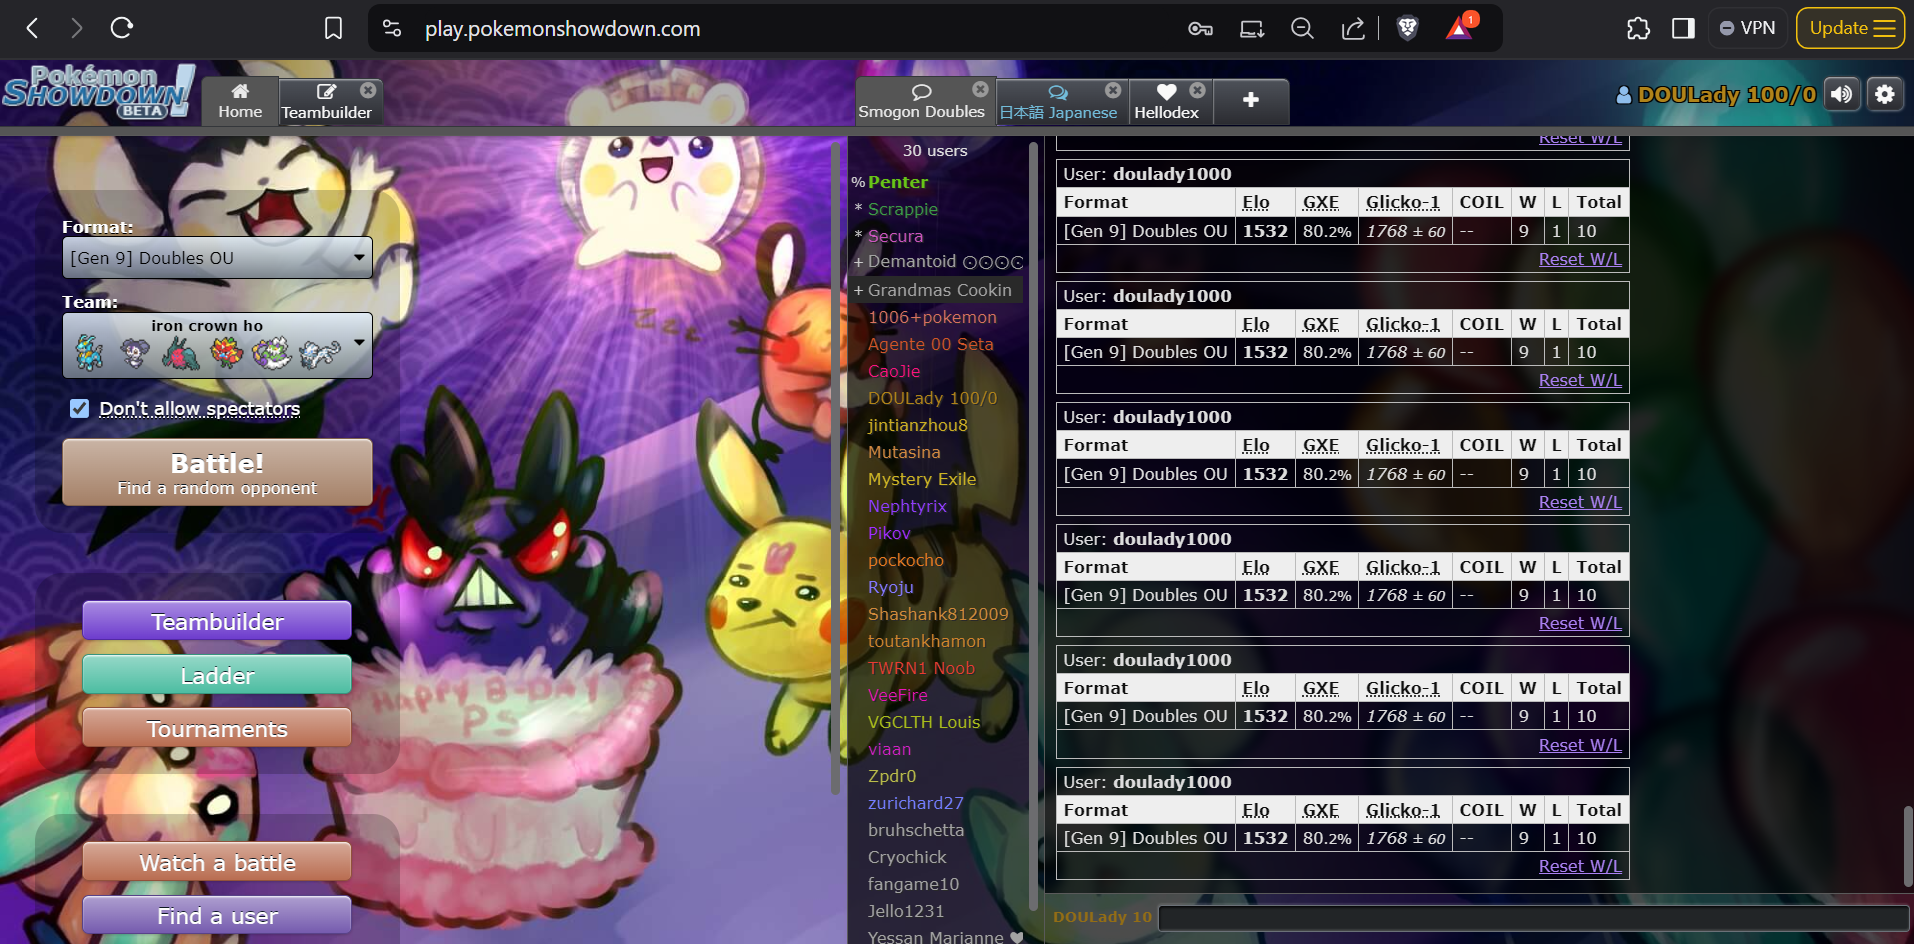This screenshot has width=1914, height=944.
Task: Click Elo header in first table
Action: (x=1256, y=202)
